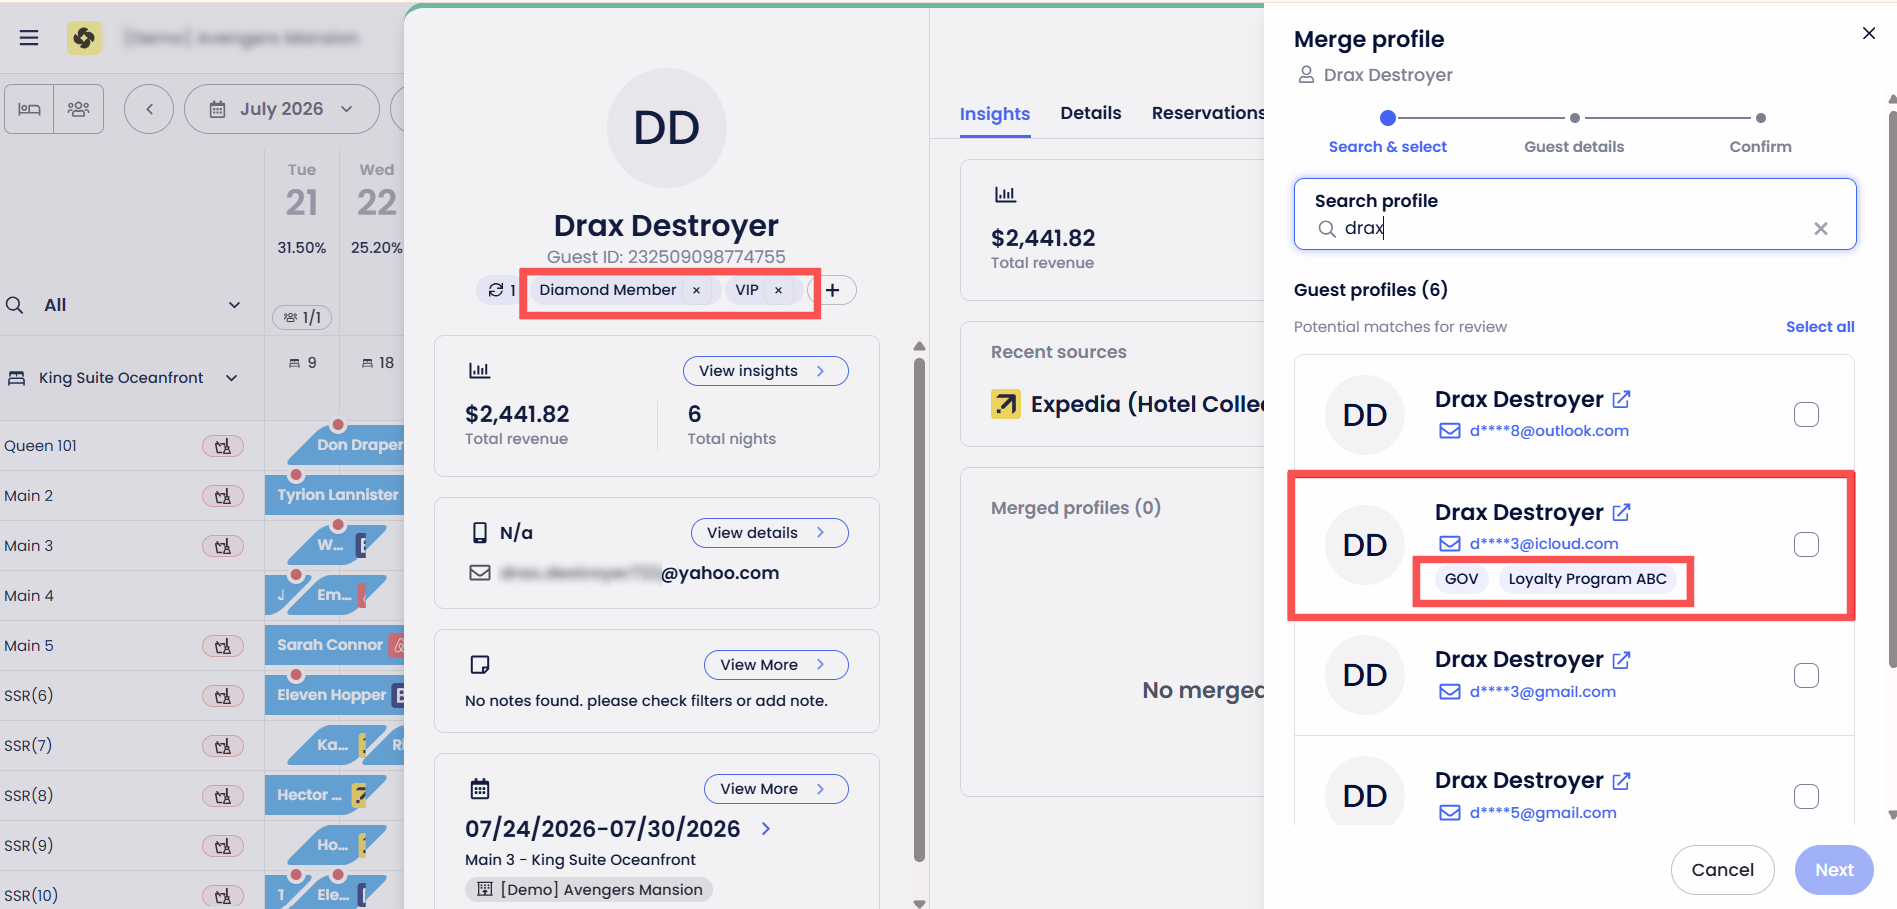
Task: Close the Merge profile panel
Action: click(1869, 34)
